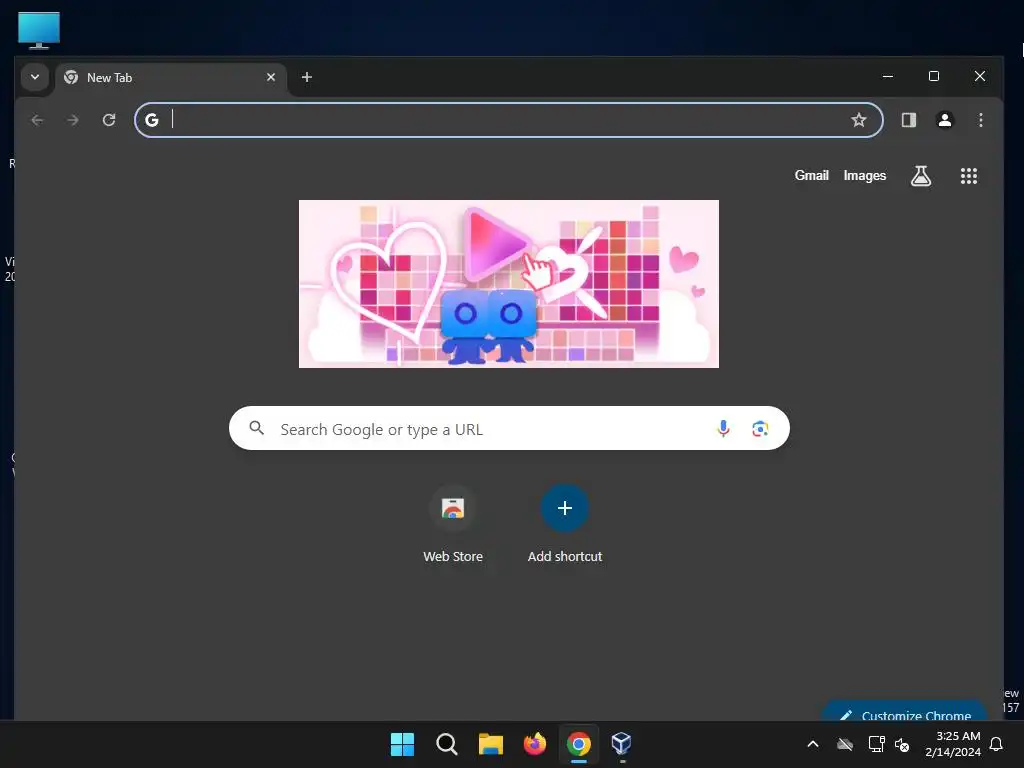Launch Firefox from the taskbar
1024x768 pixels.
(x=535, y=744)
